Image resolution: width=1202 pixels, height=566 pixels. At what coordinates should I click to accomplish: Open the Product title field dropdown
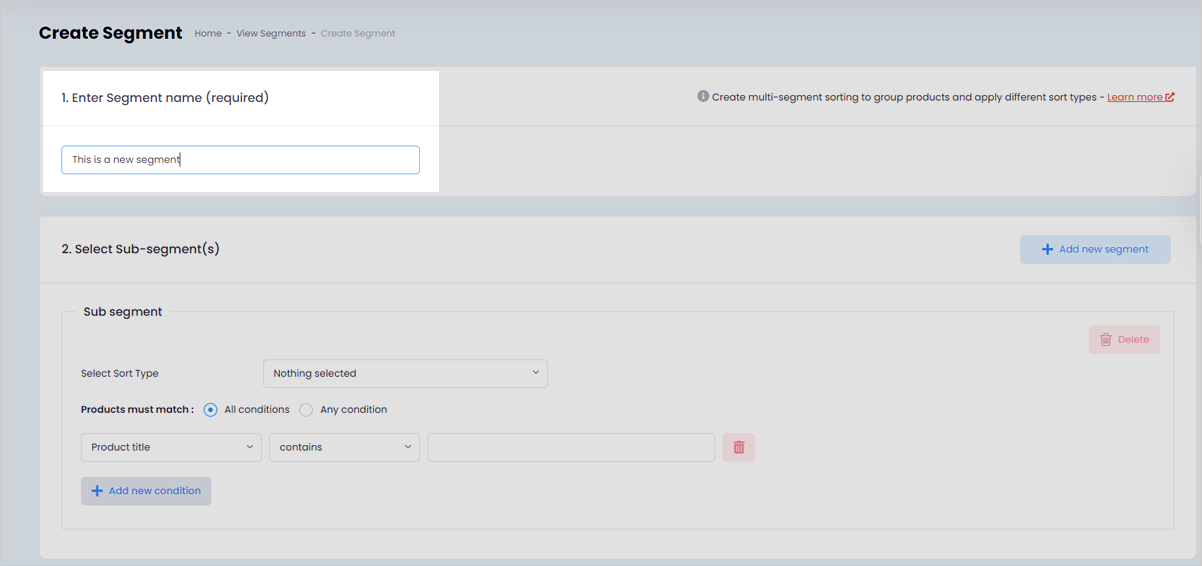click(171, 447)
